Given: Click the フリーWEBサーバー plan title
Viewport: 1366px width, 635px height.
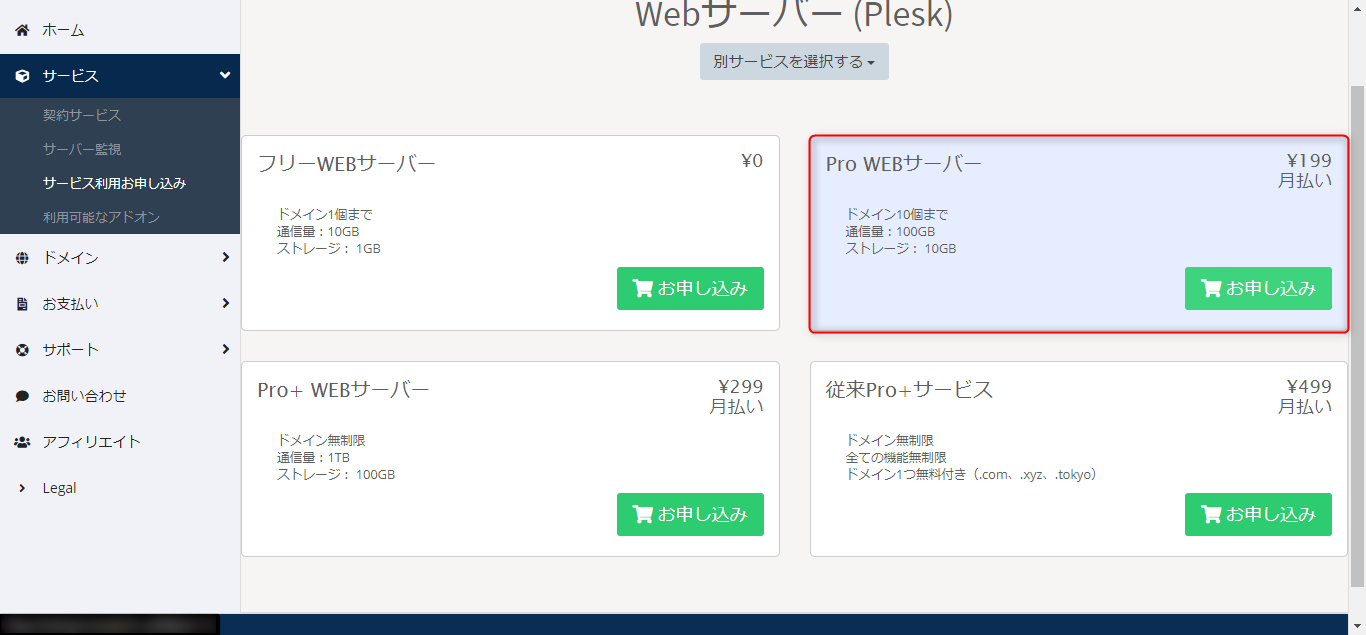Looking at the screenshot, I should [x=346, y=164].
